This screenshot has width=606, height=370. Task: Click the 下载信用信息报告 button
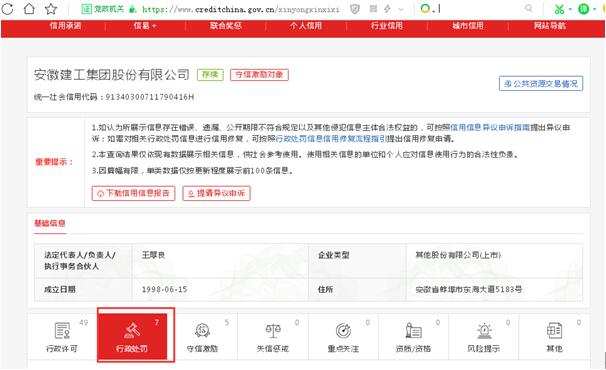click(133, 193)
